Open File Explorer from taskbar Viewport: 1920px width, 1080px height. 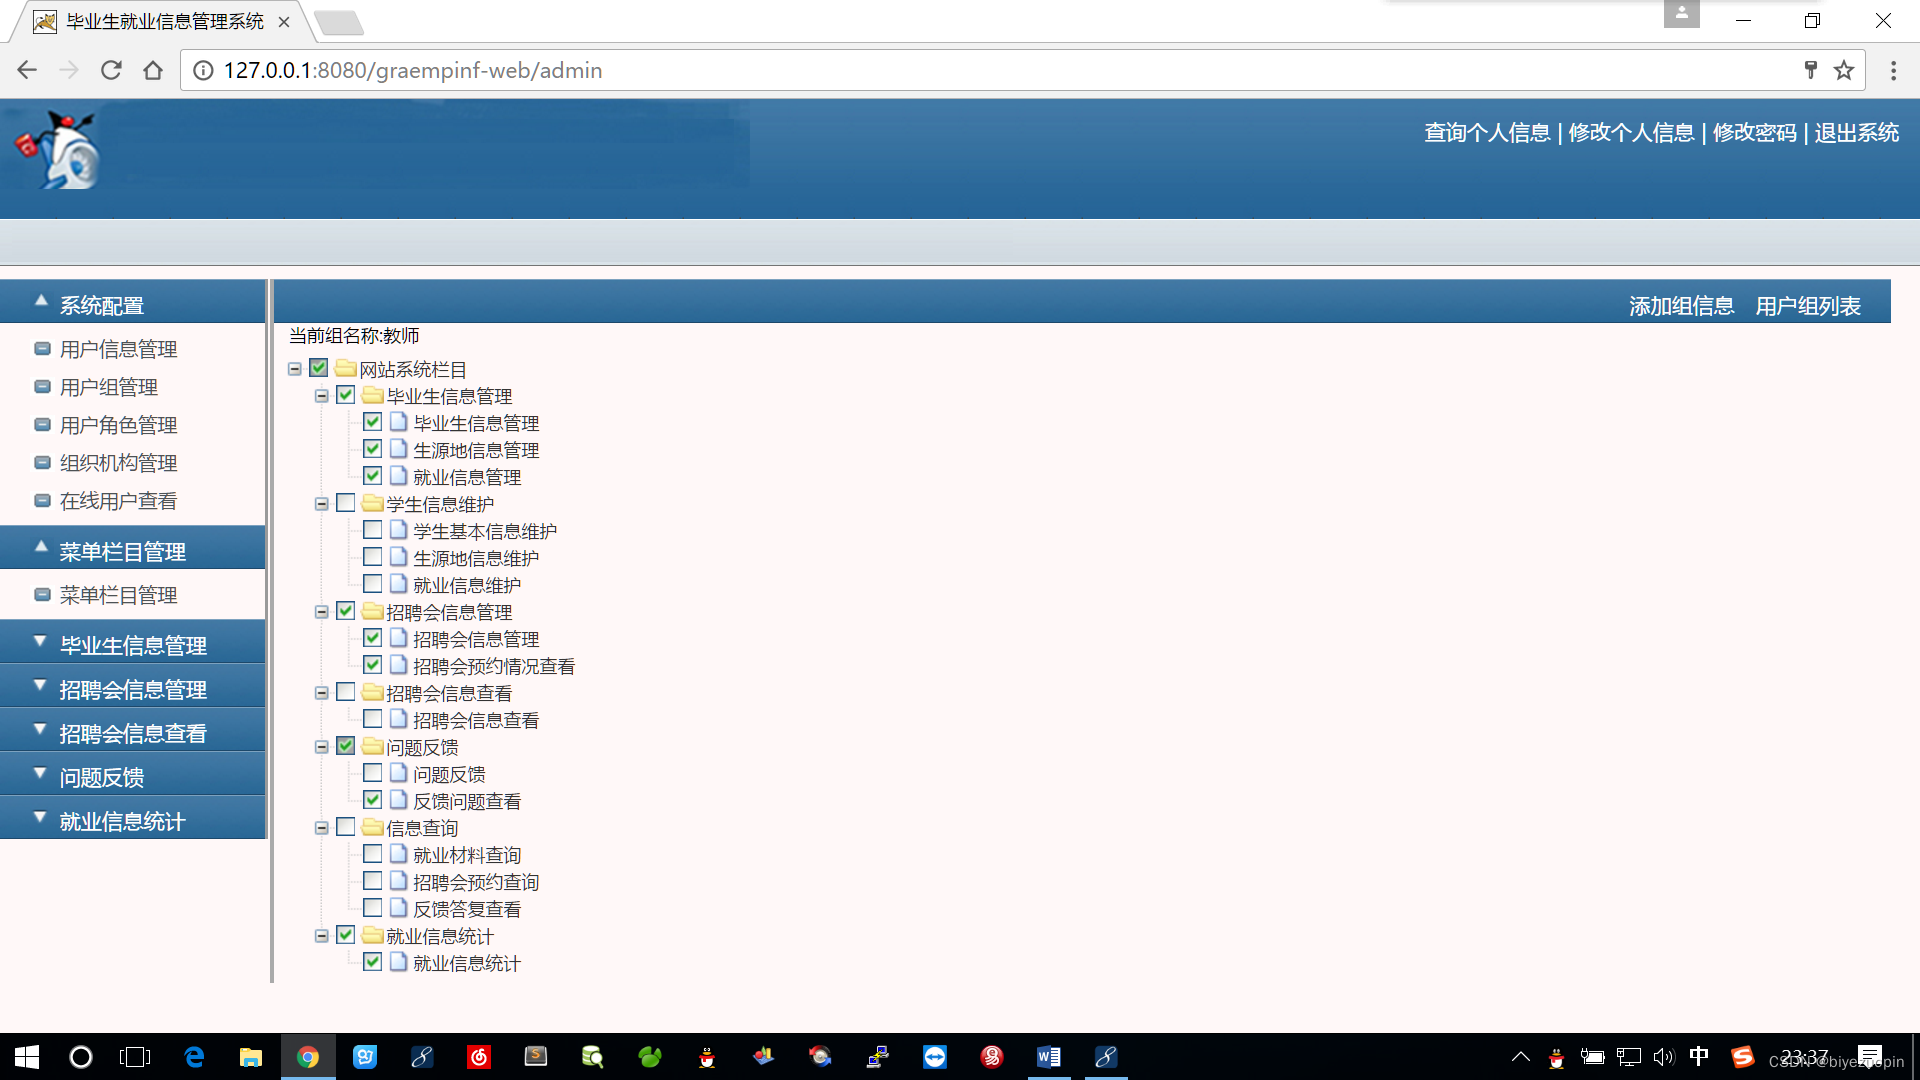(251, 1057)
